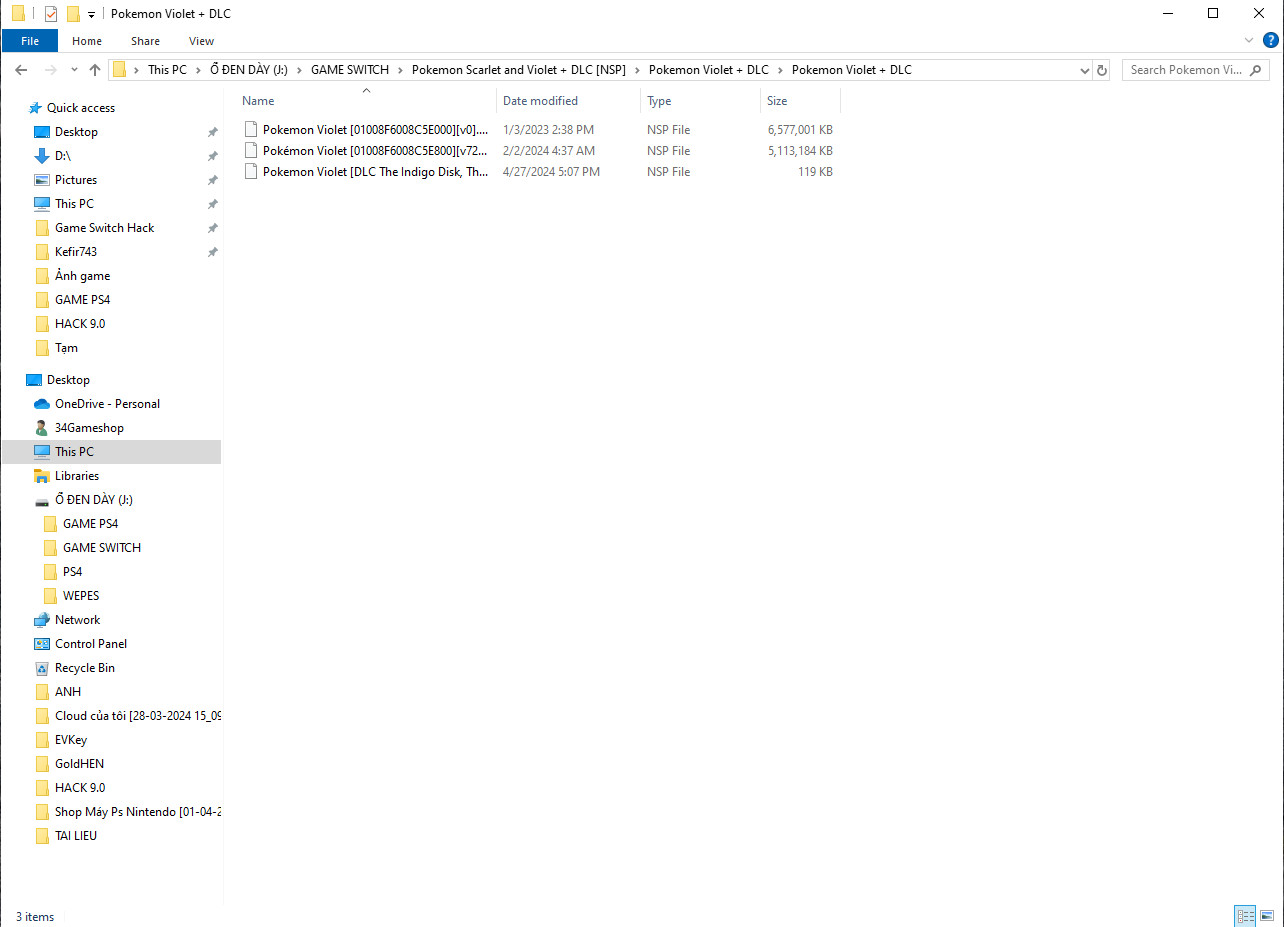
Task: Click New folder icon in Quick Access Toolbar
Action: tap(73, 14)
